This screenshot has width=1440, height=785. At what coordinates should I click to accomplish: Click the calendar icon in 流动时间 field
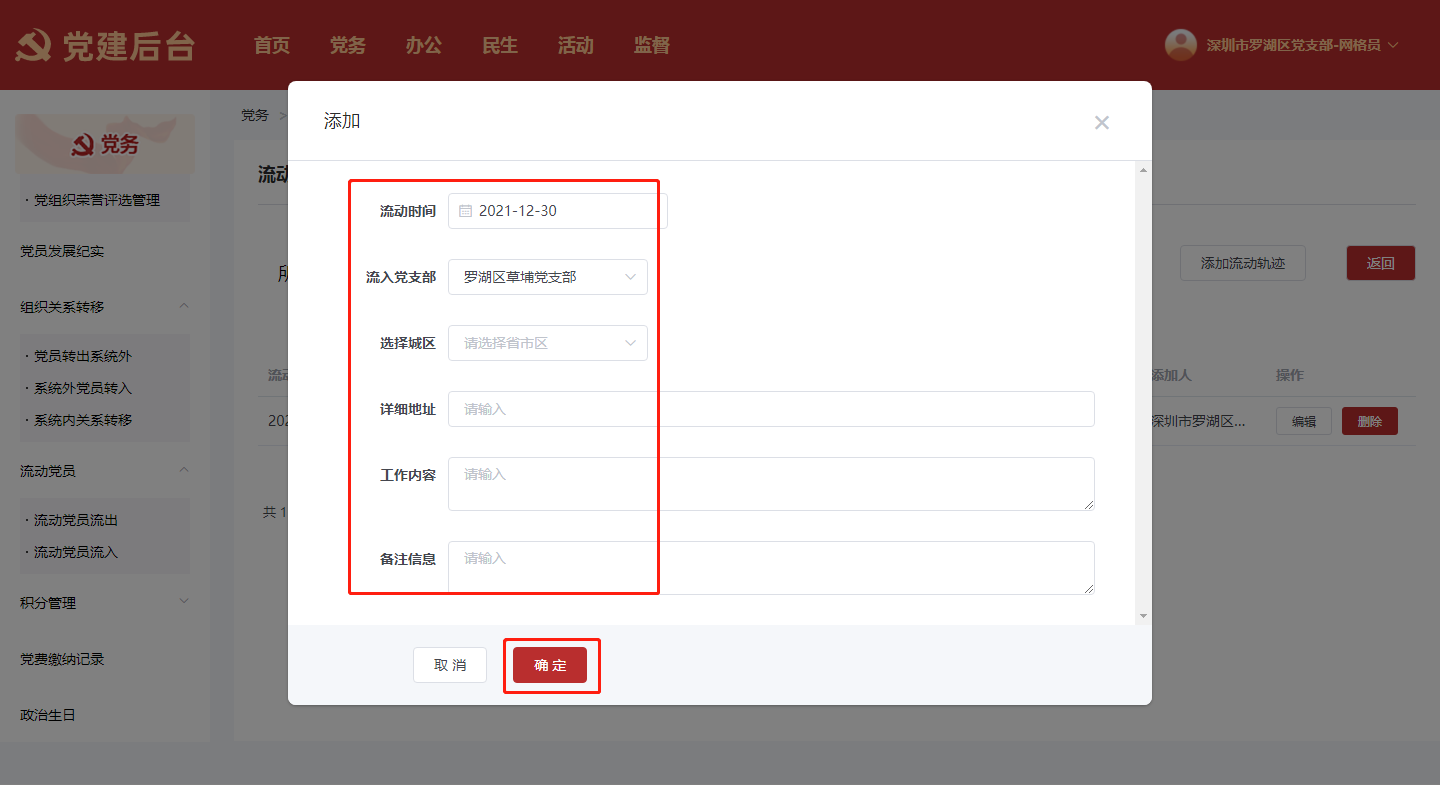465,211
